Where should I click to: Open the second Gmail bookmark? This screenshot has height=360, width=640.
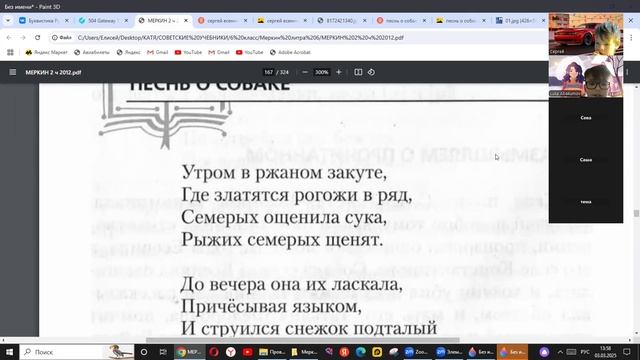(219, 52)
